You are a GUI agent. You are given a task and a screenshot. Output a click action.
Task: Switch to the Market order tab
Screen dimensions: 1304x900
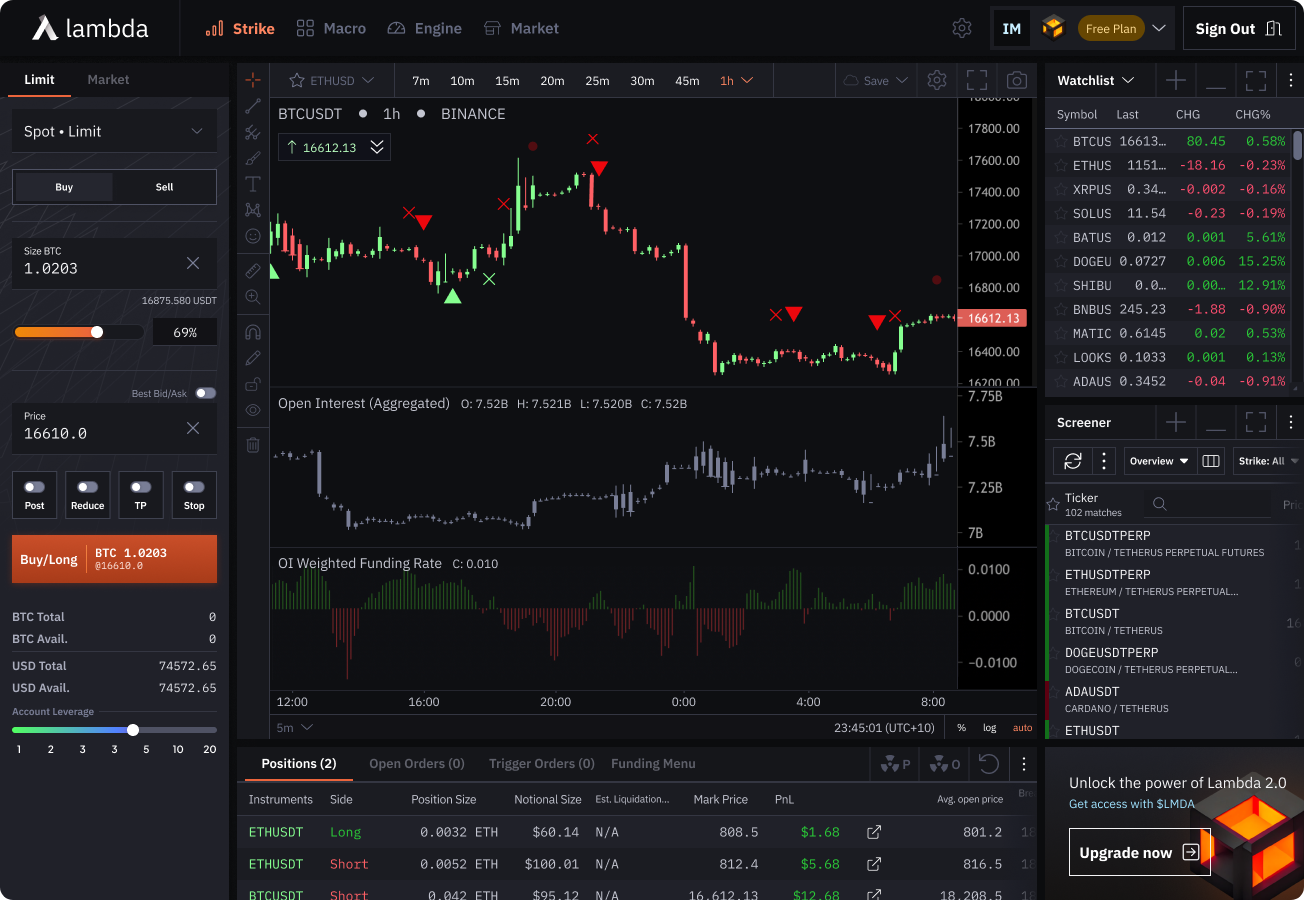pyautogui.click(x=108, y=80)
